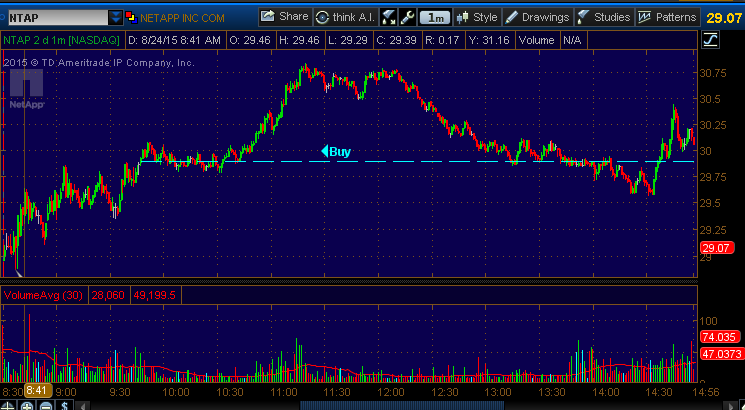Click the Share button in toolbar
The height and width of the screenshot is (410, 745).
coord(284,17)
